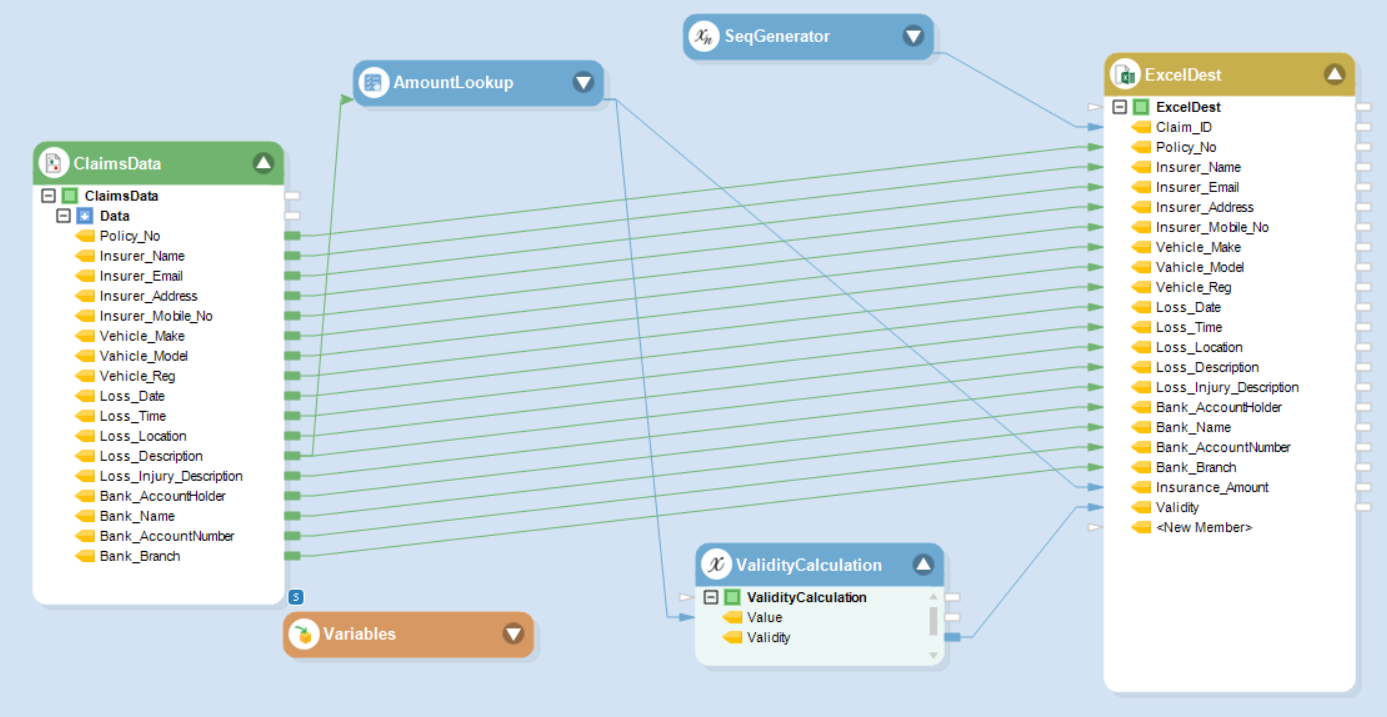This screenshot has height=717, width=1387.
Task: Click the yellow field icon beside Policy_No
Action: 87,236
